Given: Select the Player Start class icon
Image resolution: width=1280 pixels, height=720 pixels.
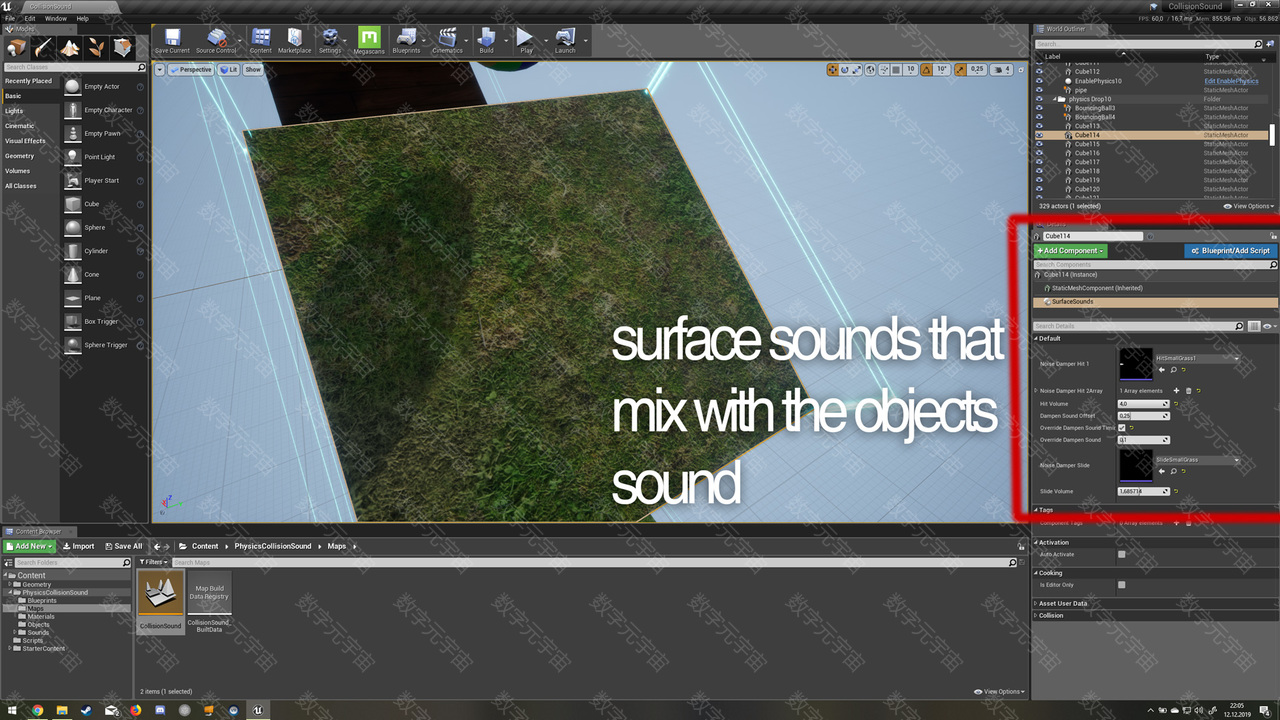Looking at the screenshot, I should click(73, 180).
